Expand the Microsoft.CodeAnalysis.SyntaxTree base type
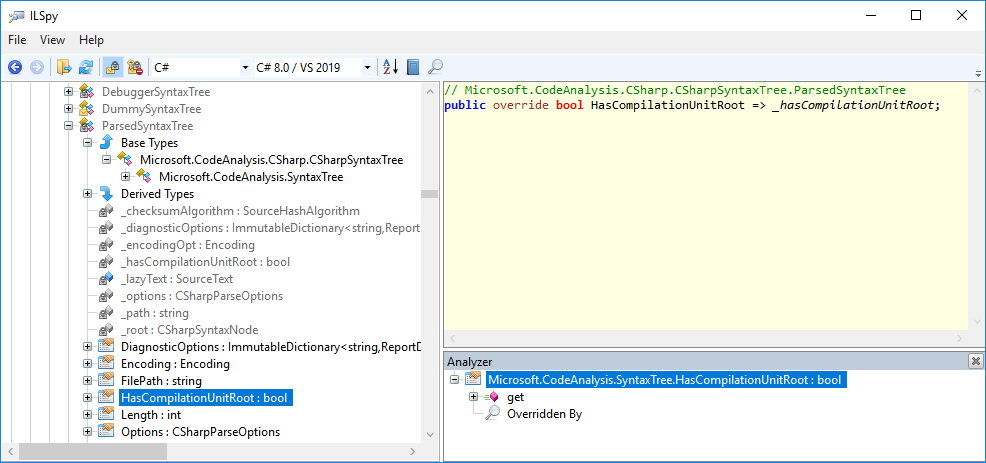Screen dimensions: 986x463 125,177
